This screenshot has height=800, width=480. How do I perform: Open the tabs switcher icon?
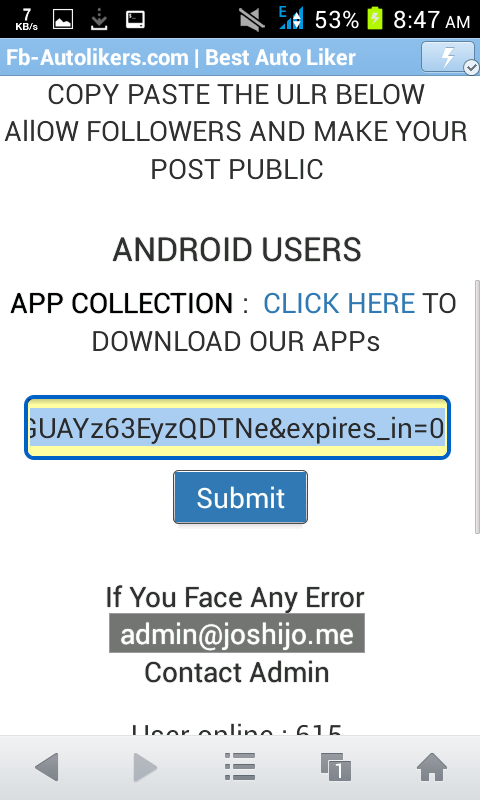[x=336, y=766]
